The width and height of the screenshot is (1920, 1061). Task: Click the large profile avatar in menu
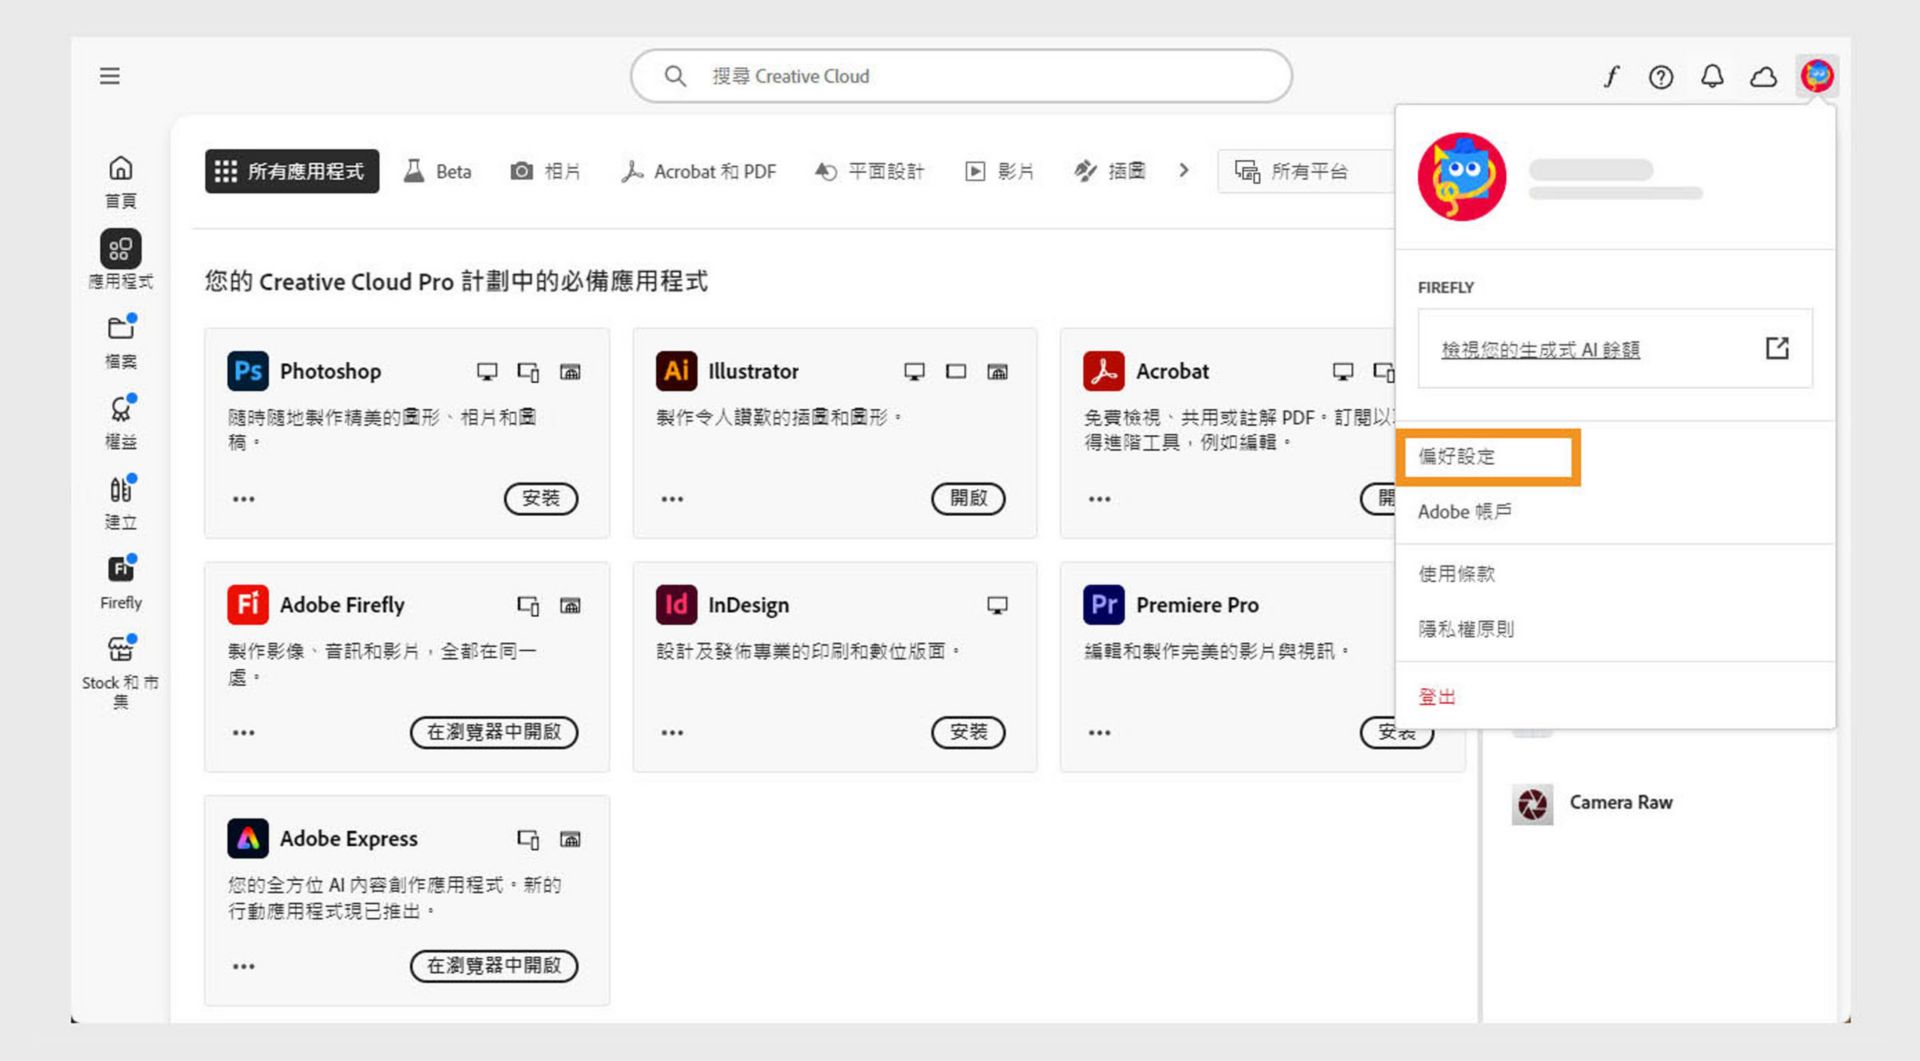[1462, 177]
